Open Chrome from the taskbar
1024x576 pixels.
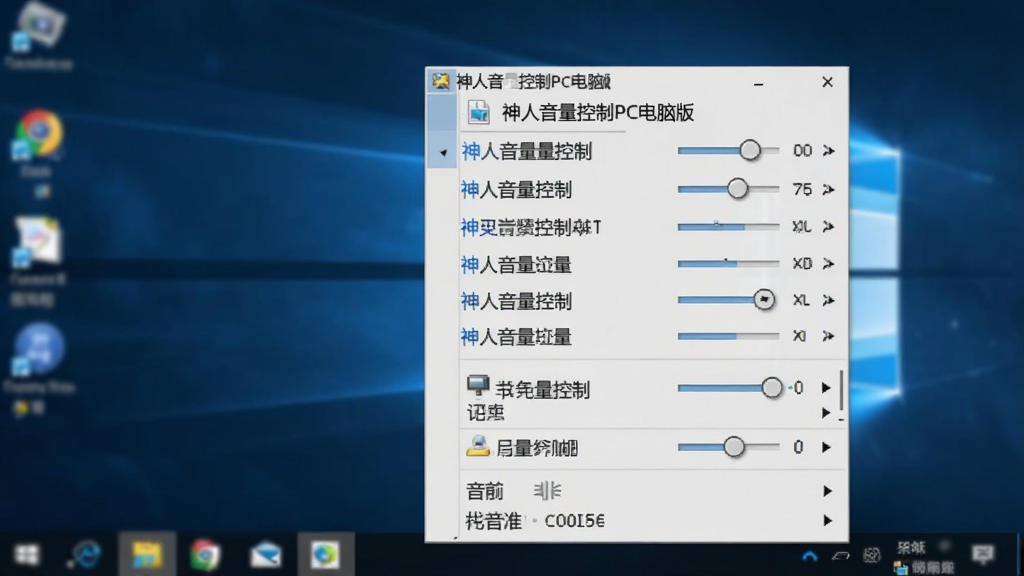tap(206, 555)
